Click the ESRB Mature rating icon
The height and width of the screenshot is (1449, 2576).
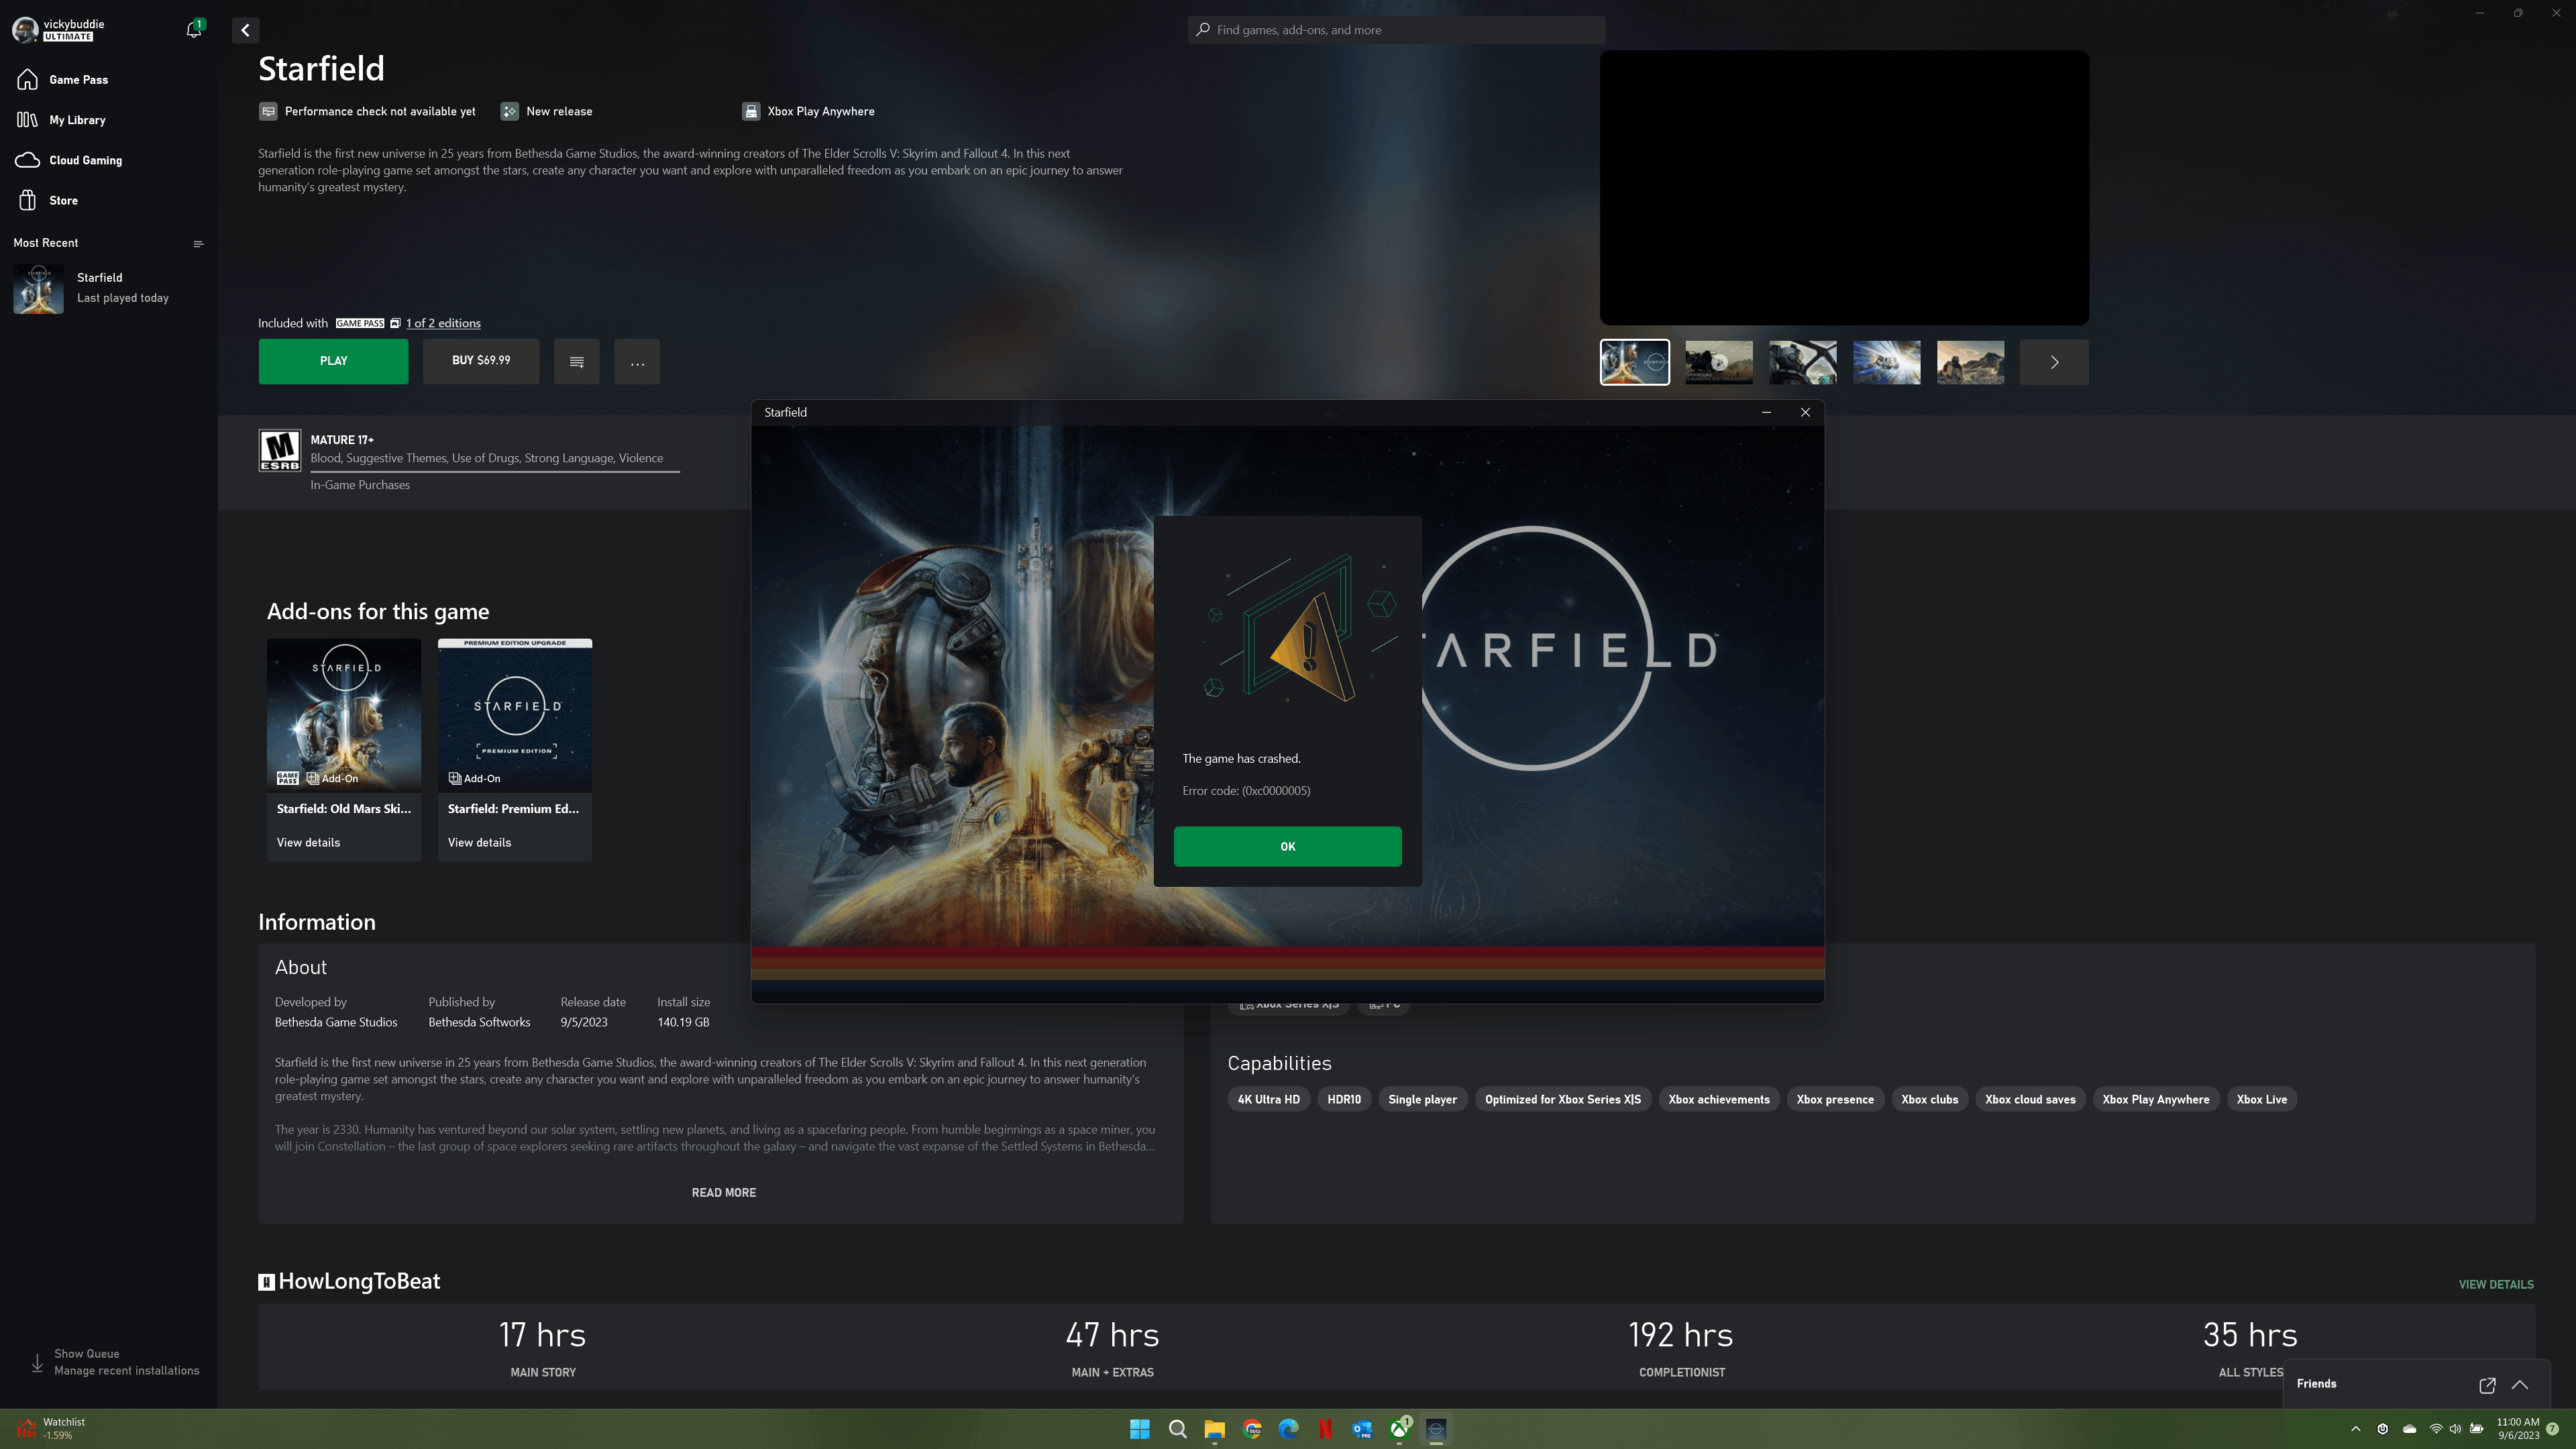[x=280, y=451]
